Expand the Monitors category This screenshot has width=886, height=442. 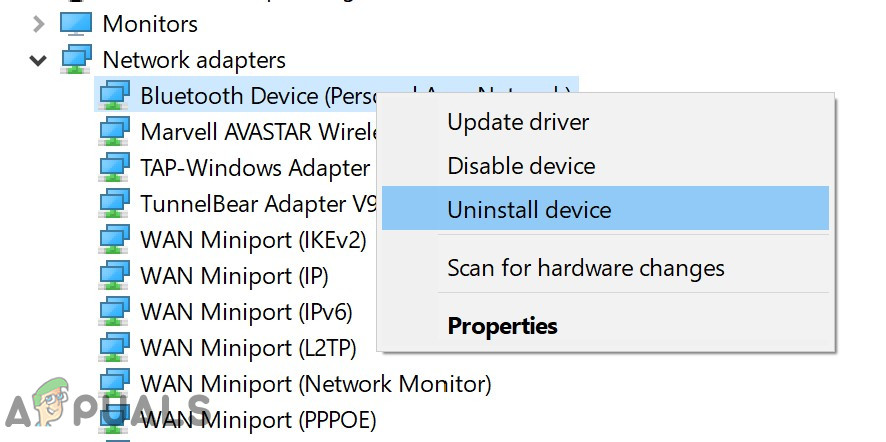39,23
